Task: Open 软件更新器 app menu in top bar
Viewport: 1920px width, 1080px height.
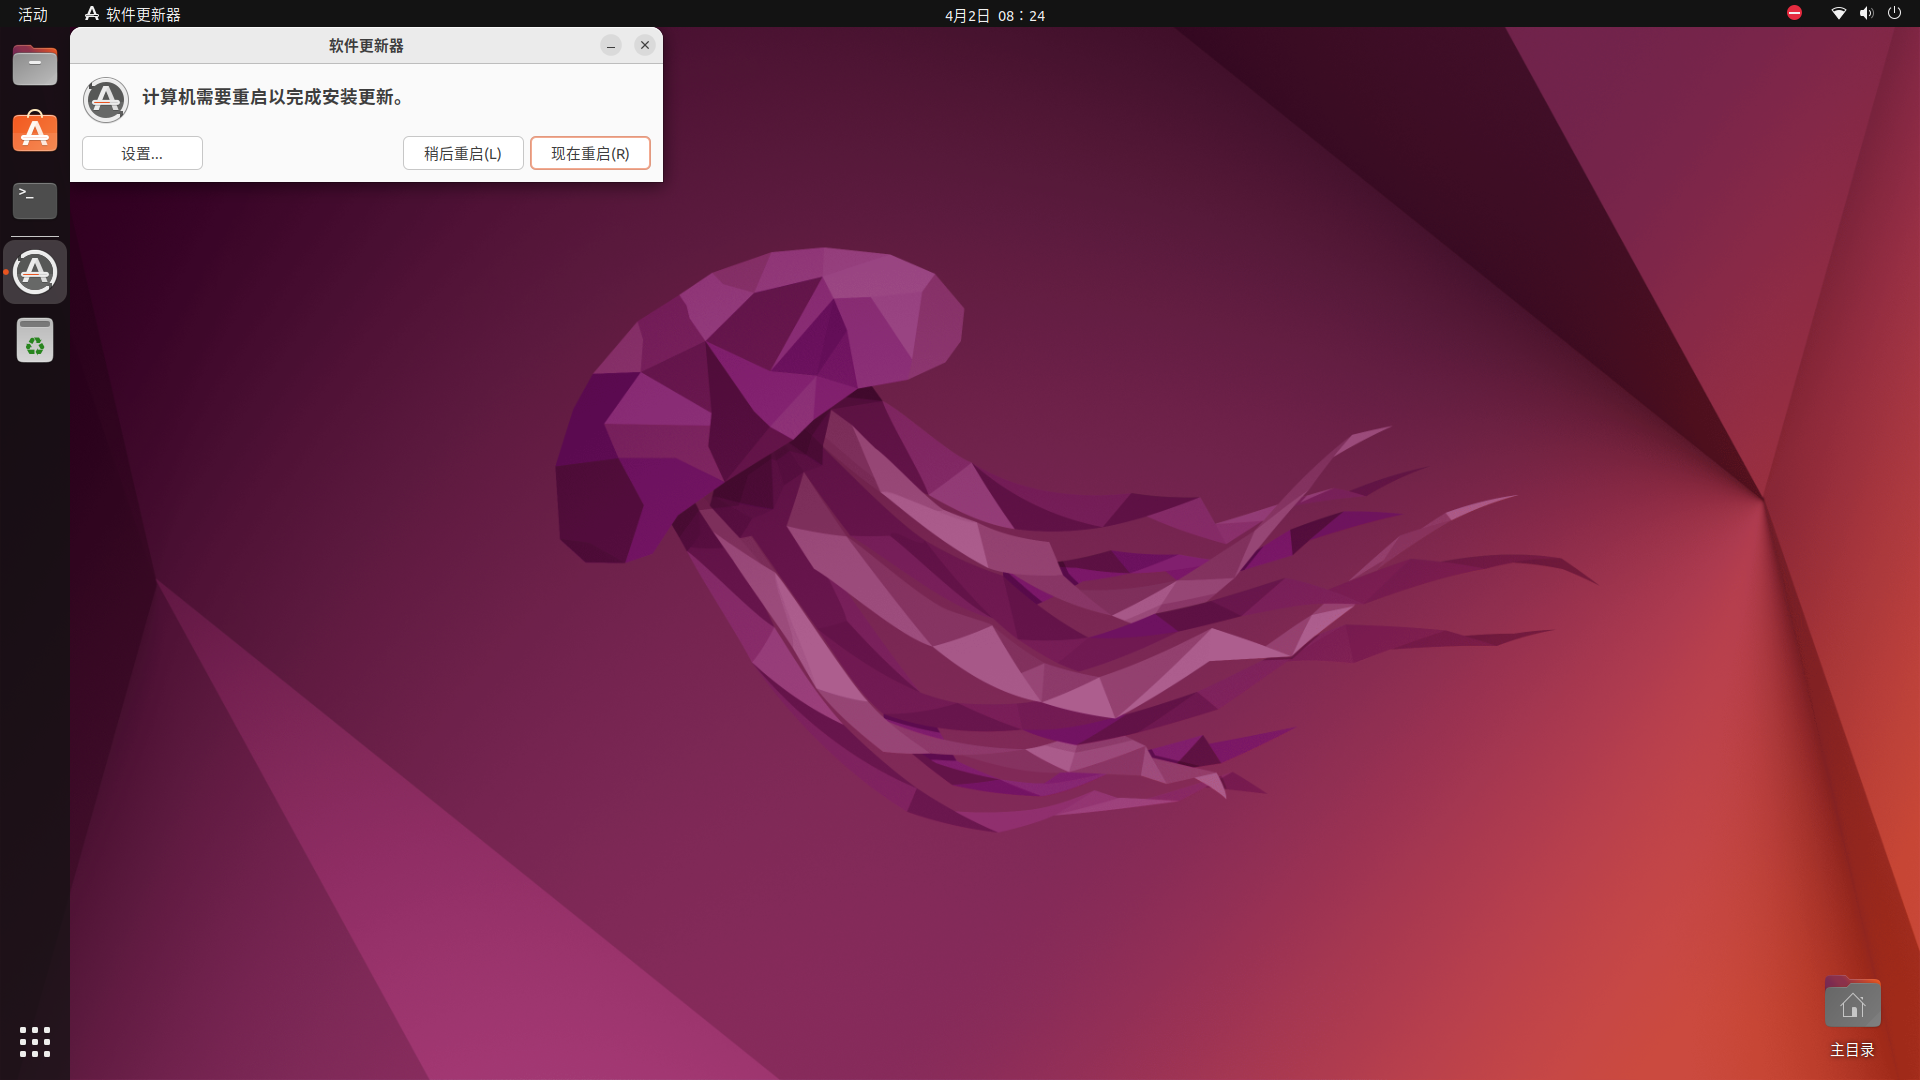Action: click(x=133, y=14)
